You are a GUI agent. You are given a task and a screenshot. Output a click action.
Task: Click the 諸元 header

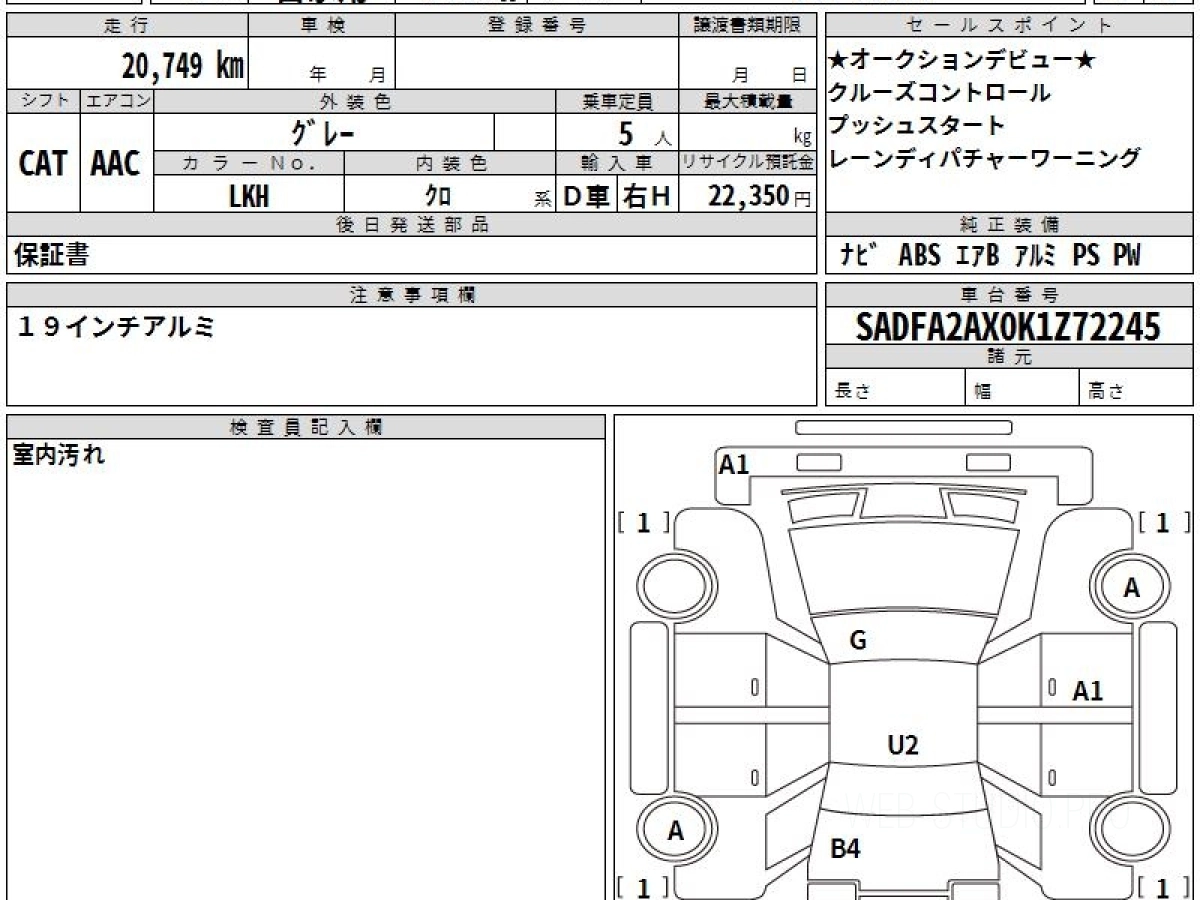tap(1009, 358)
